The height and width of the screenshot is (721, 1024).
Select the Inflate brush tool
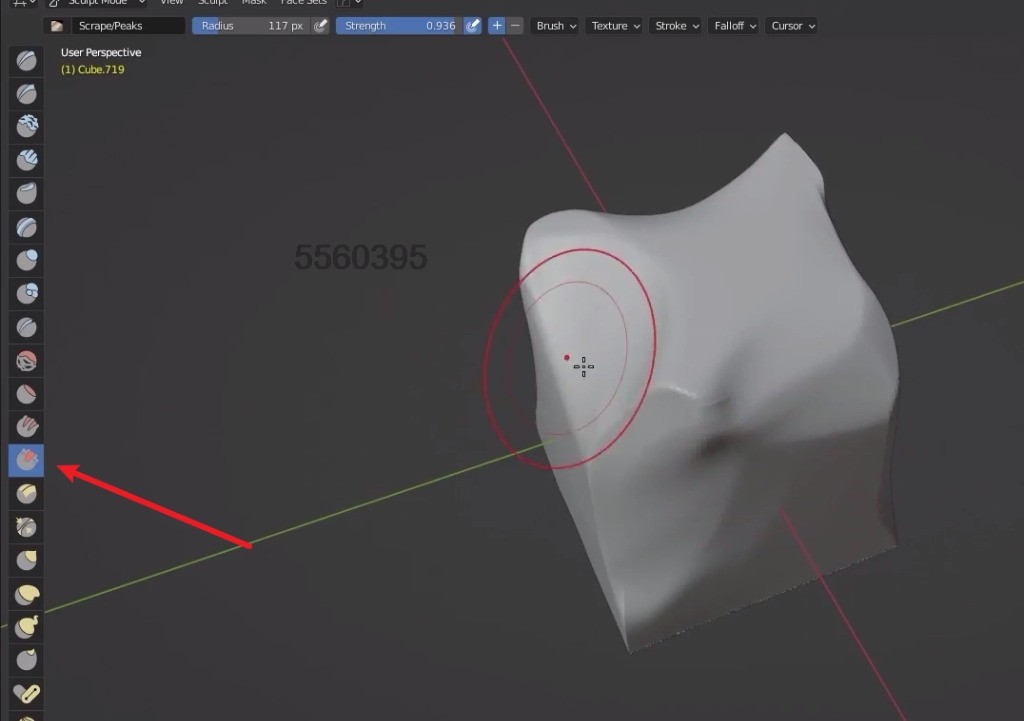(26, 261)
